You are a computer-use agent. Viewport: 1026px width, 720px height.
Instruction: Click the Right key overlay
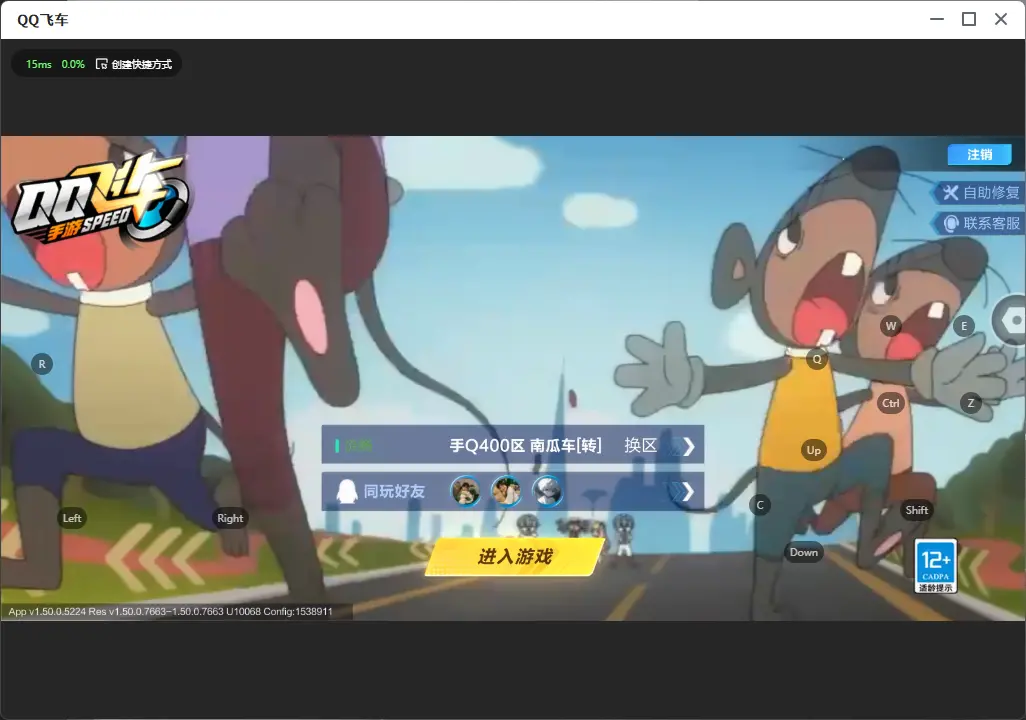230,518
